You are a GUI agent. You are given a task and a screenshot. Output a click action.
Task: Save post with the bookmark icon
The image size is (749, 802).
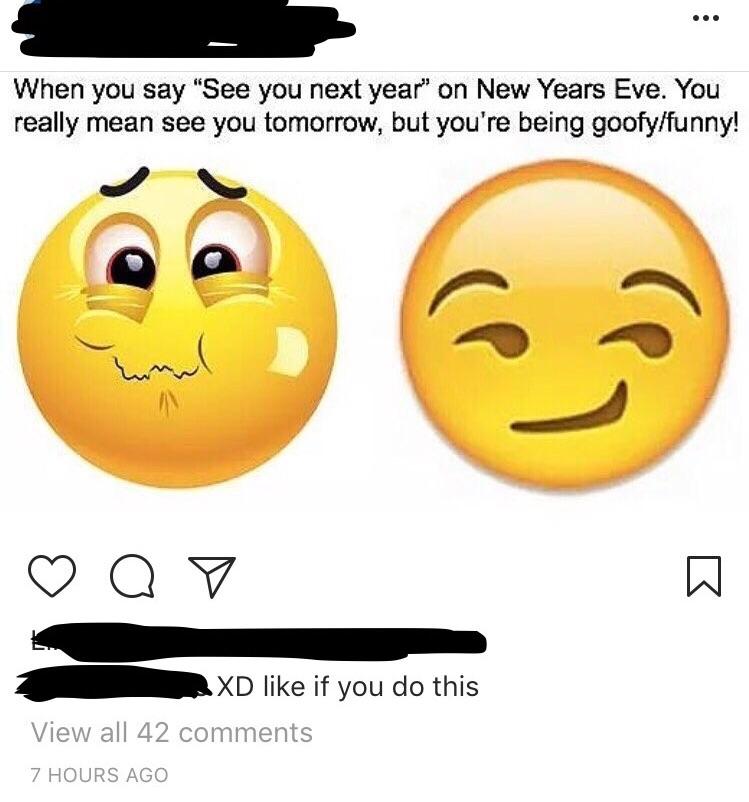point(703,575)
